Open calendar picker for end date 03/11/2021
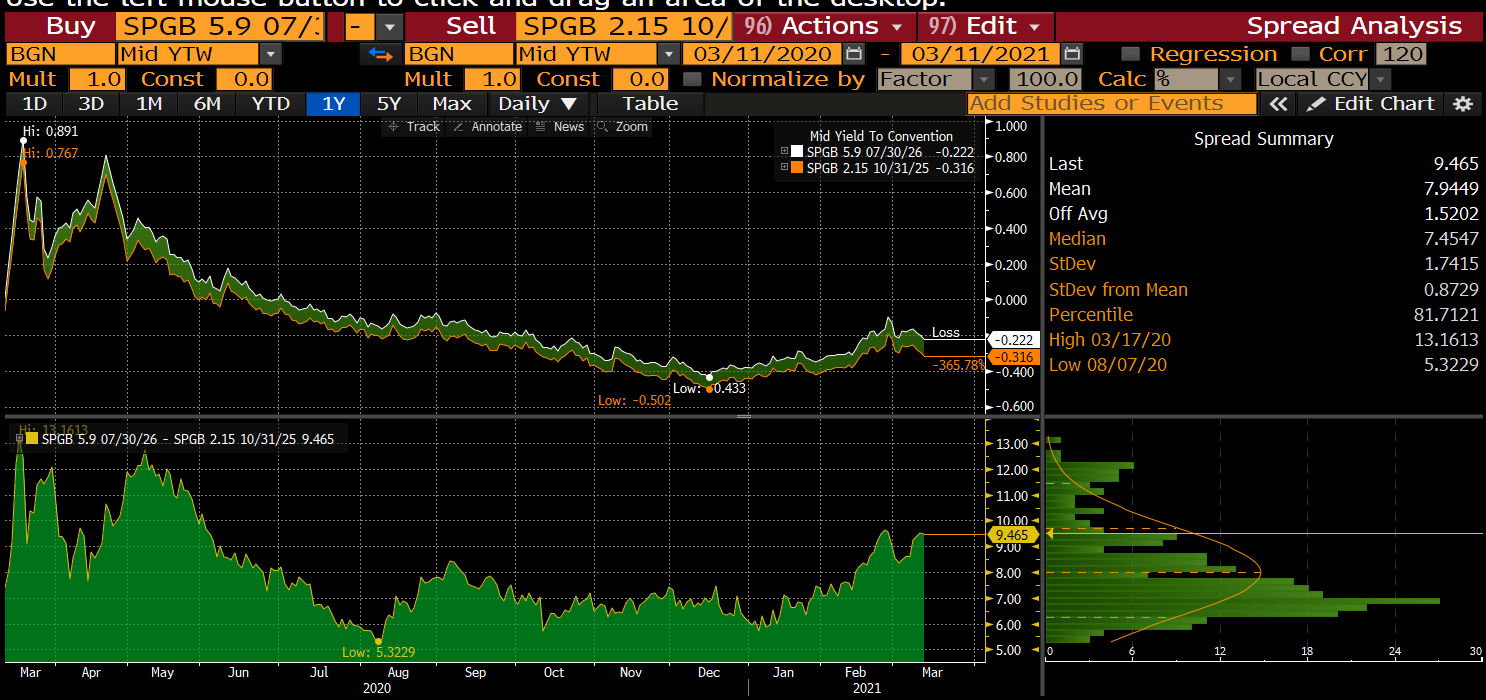The width and height of the screenshot is (1486, 700). point(1072,54)
